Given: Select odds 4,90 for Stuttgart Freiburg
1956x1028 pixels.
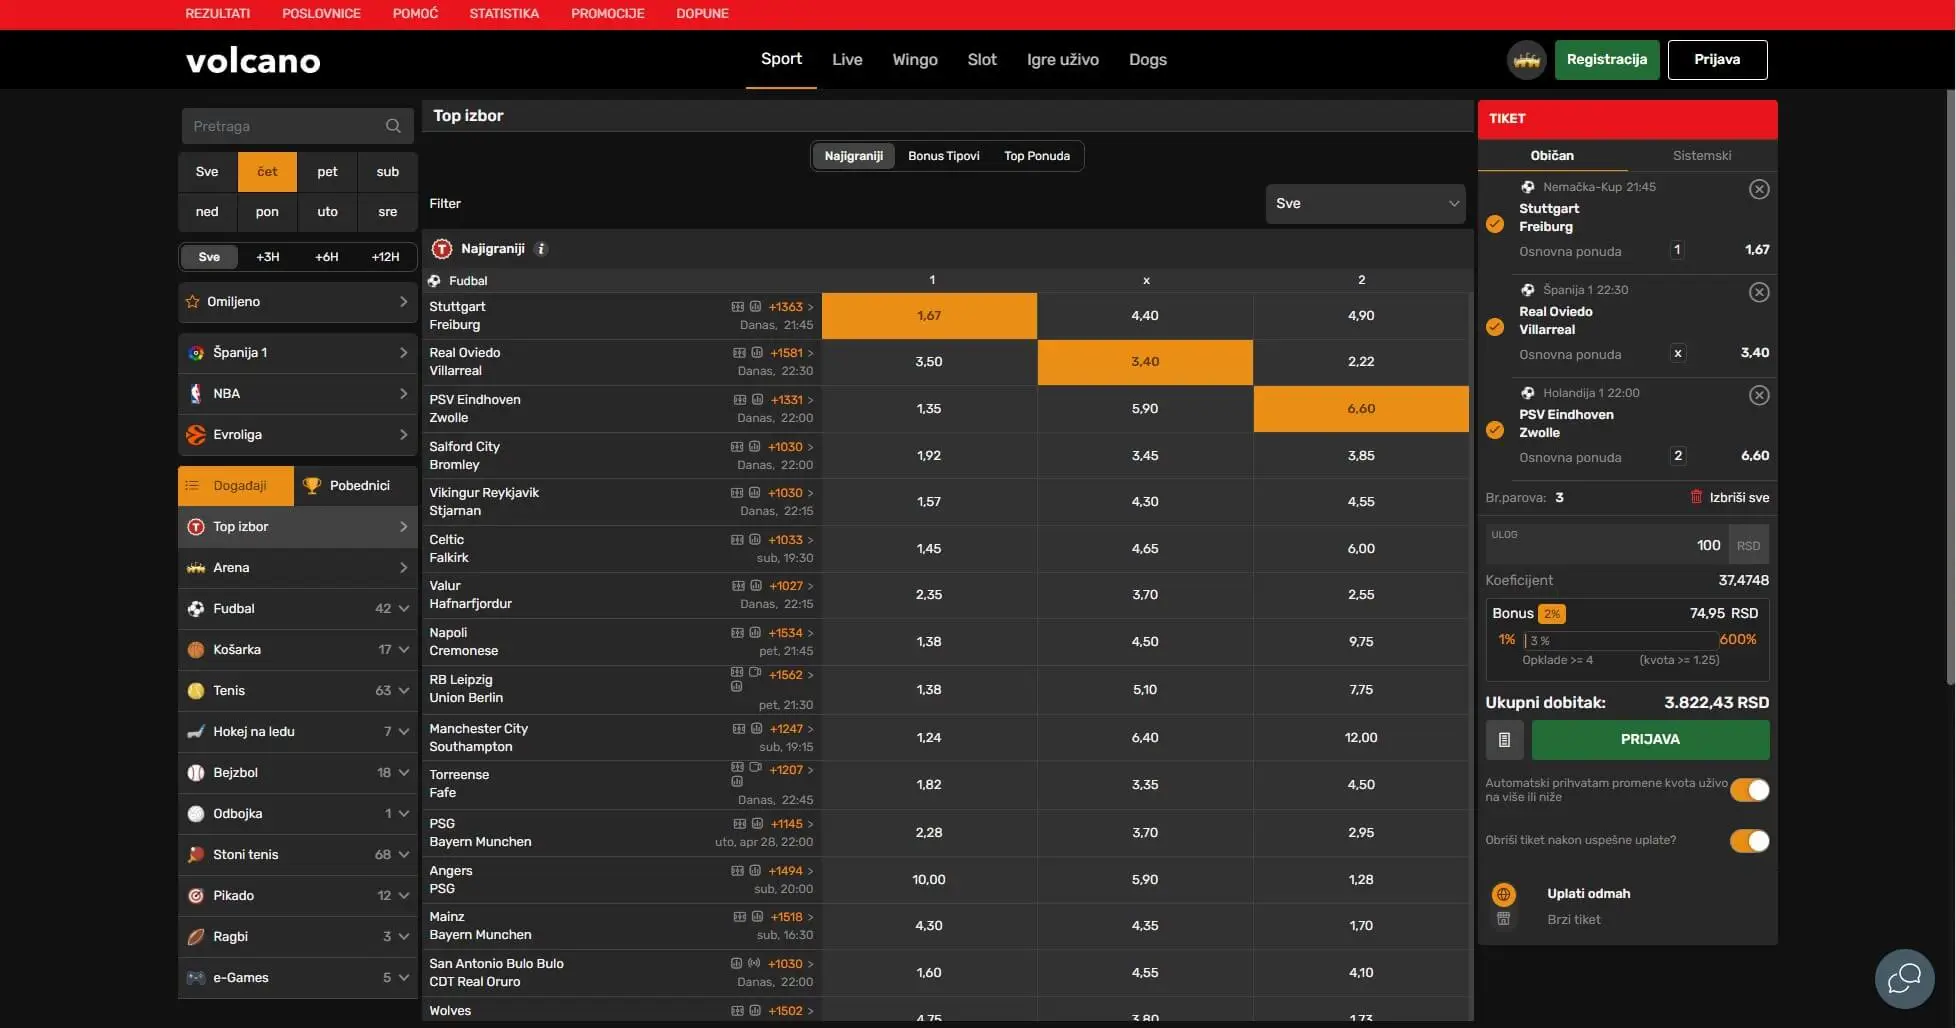Looking at the screenshot, I should (x=1361, y=316).
